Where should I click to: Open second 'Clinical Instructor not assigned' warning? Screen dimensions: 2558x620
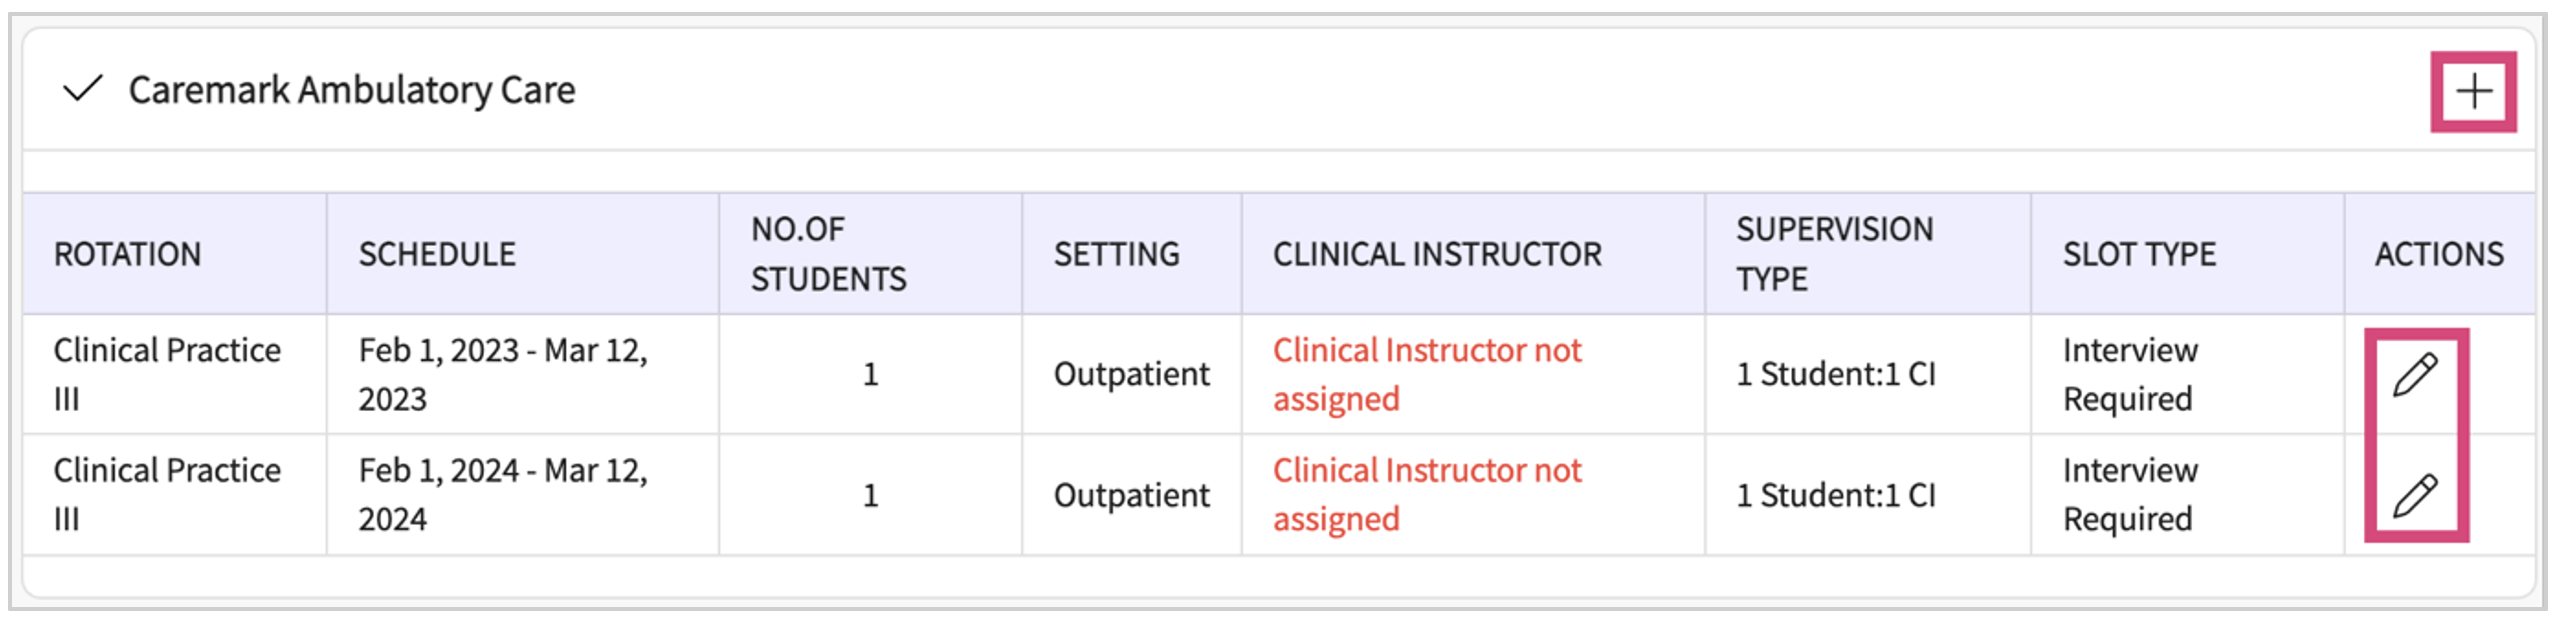(x=1427, y=495)
